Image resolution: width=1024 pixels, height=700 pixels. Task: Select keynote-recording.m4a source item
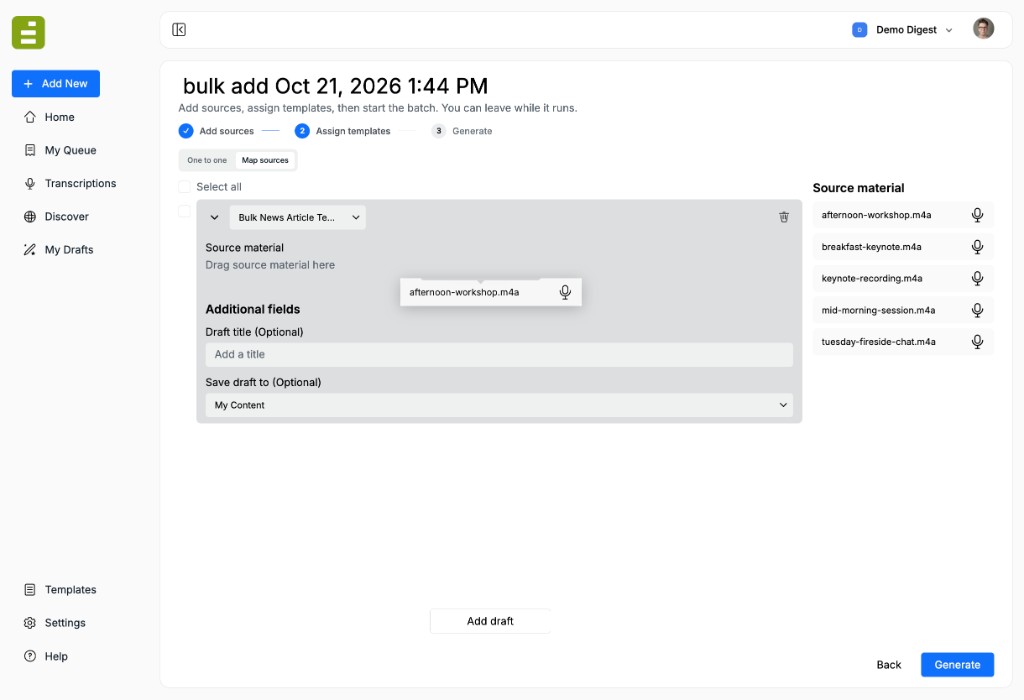click(903, 278)
